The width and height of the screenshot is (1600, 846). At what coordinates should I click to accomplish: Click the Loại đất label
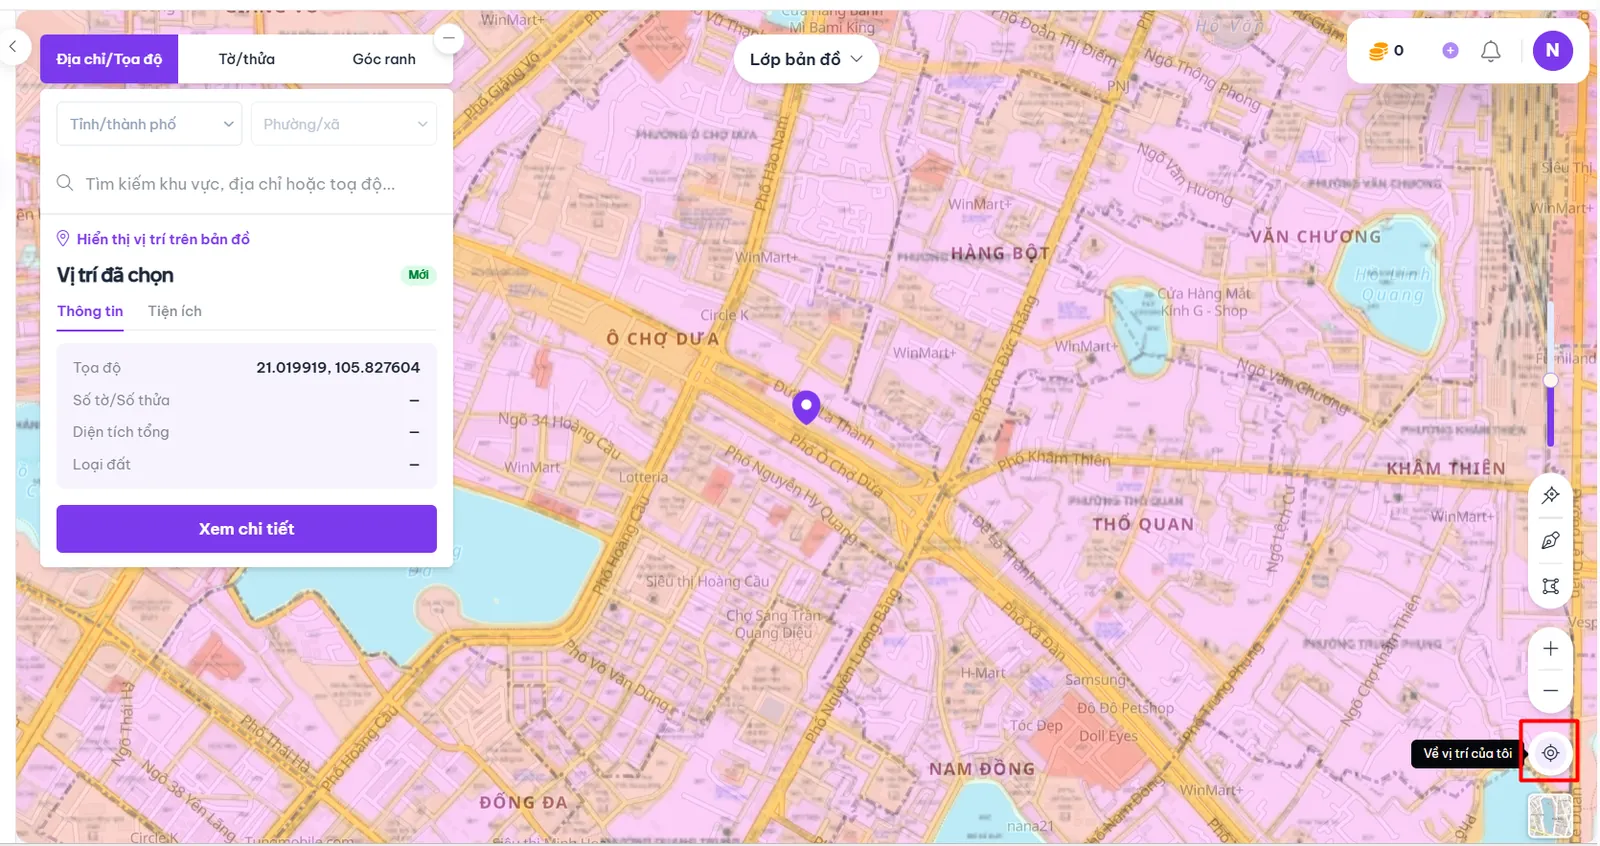pos(102,464)
